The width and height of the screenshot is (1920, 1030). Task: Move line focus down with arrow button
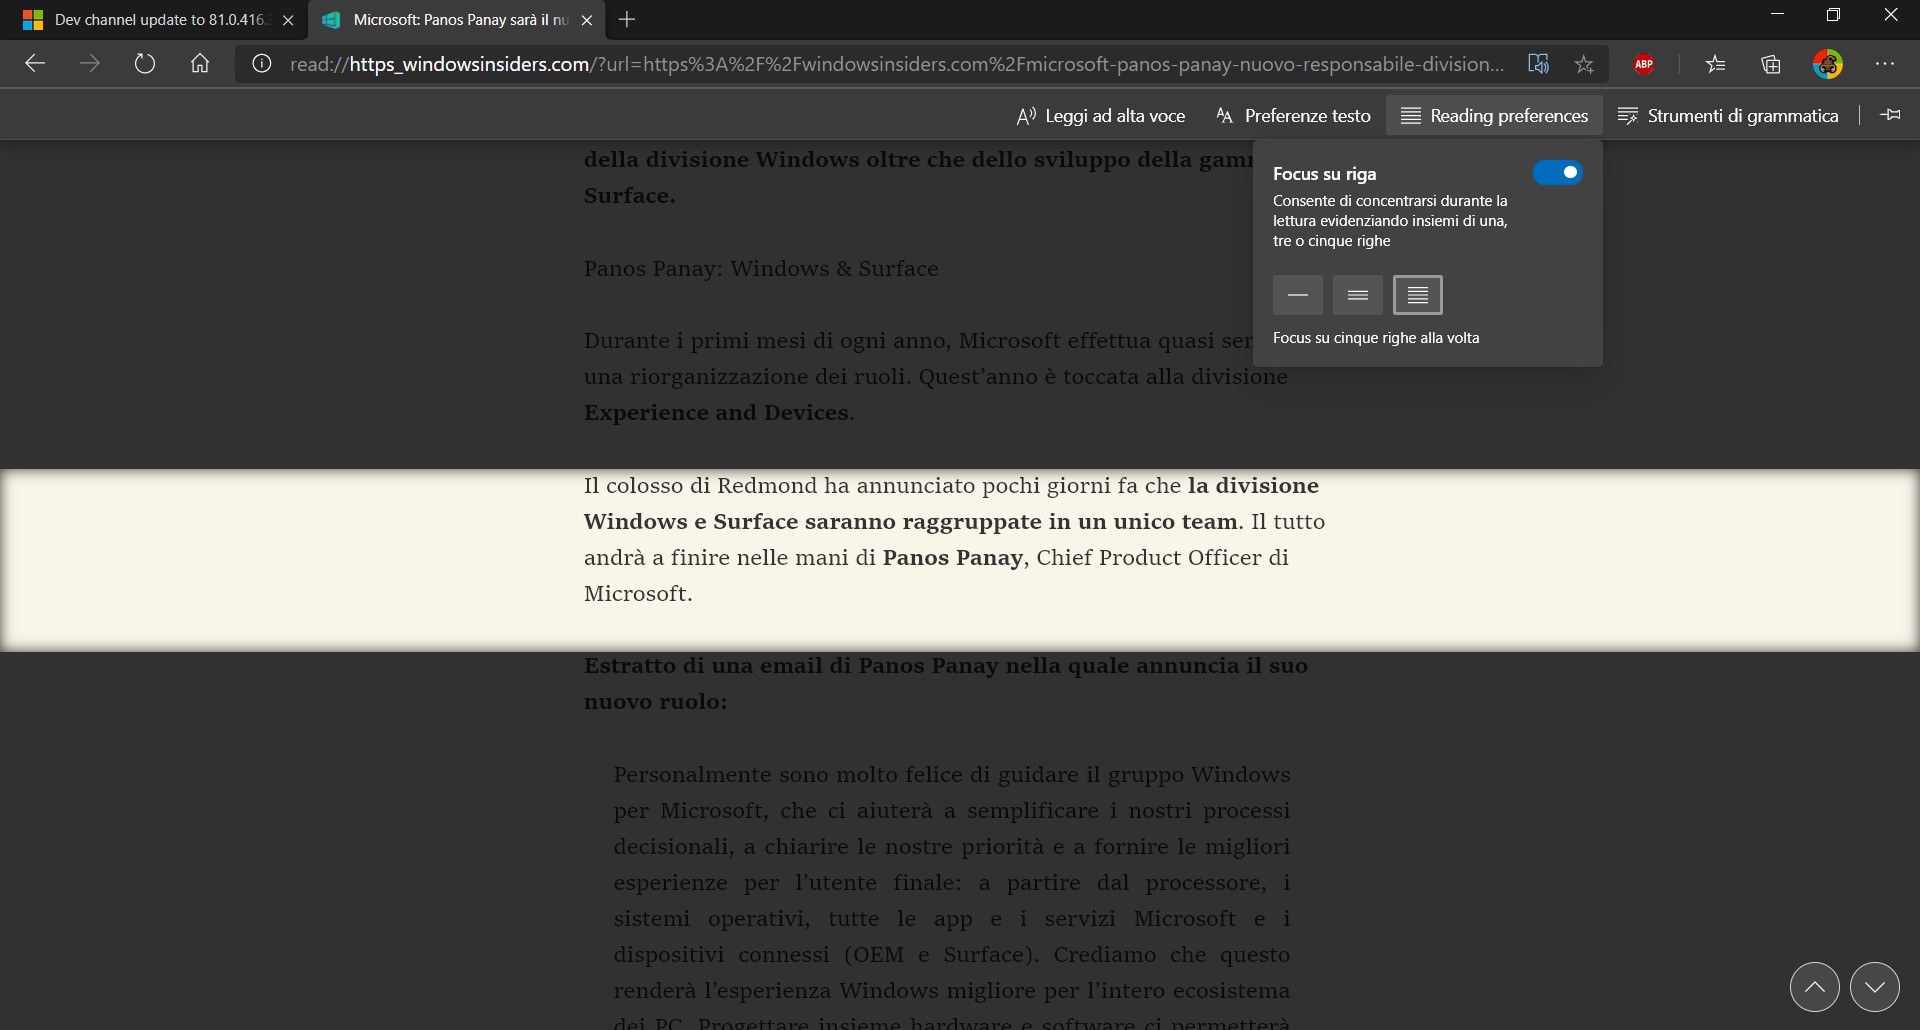1875,988
